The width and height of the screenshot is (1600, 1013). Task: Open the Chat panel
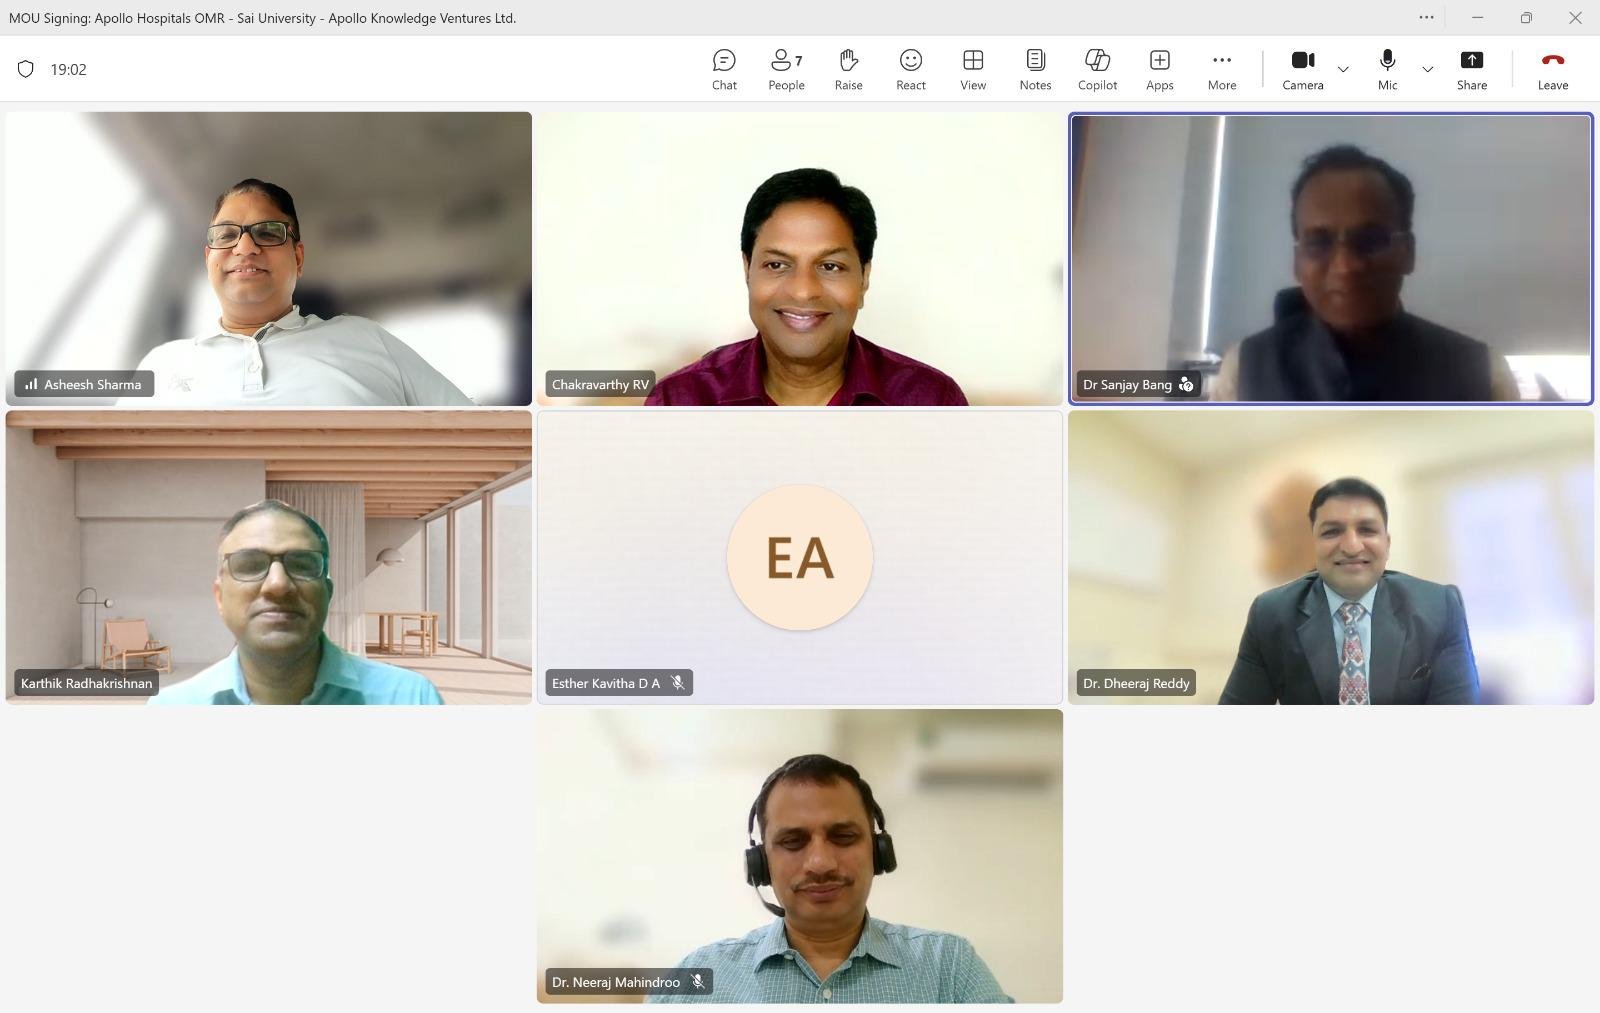click(724, 70)
